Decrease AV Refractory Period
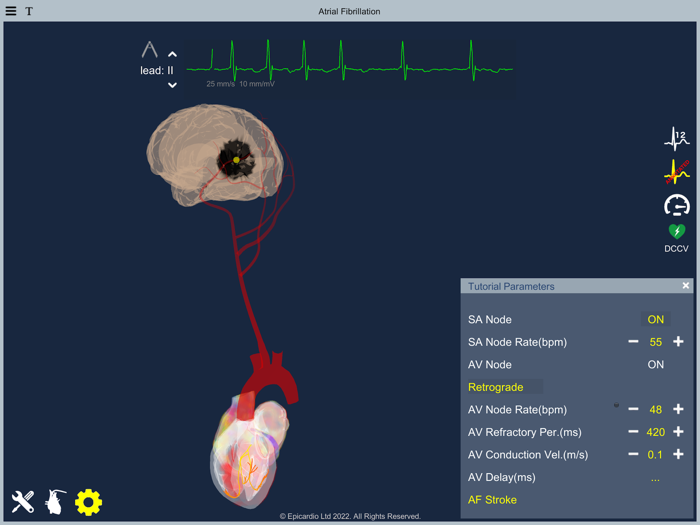Image resolution: width=700 pixels, height=525 pixels. (x=633, y=432)
